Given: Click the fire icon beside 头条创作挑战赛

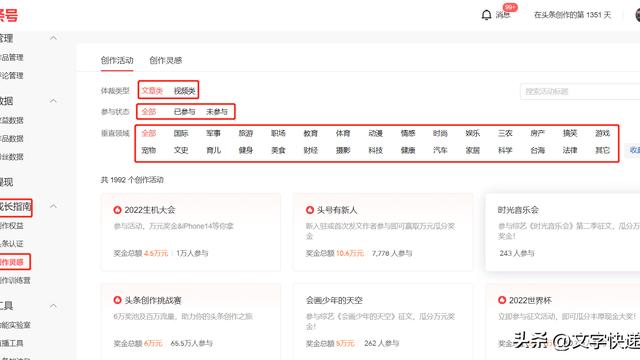Looking at the screenshot, I should 118,300.
